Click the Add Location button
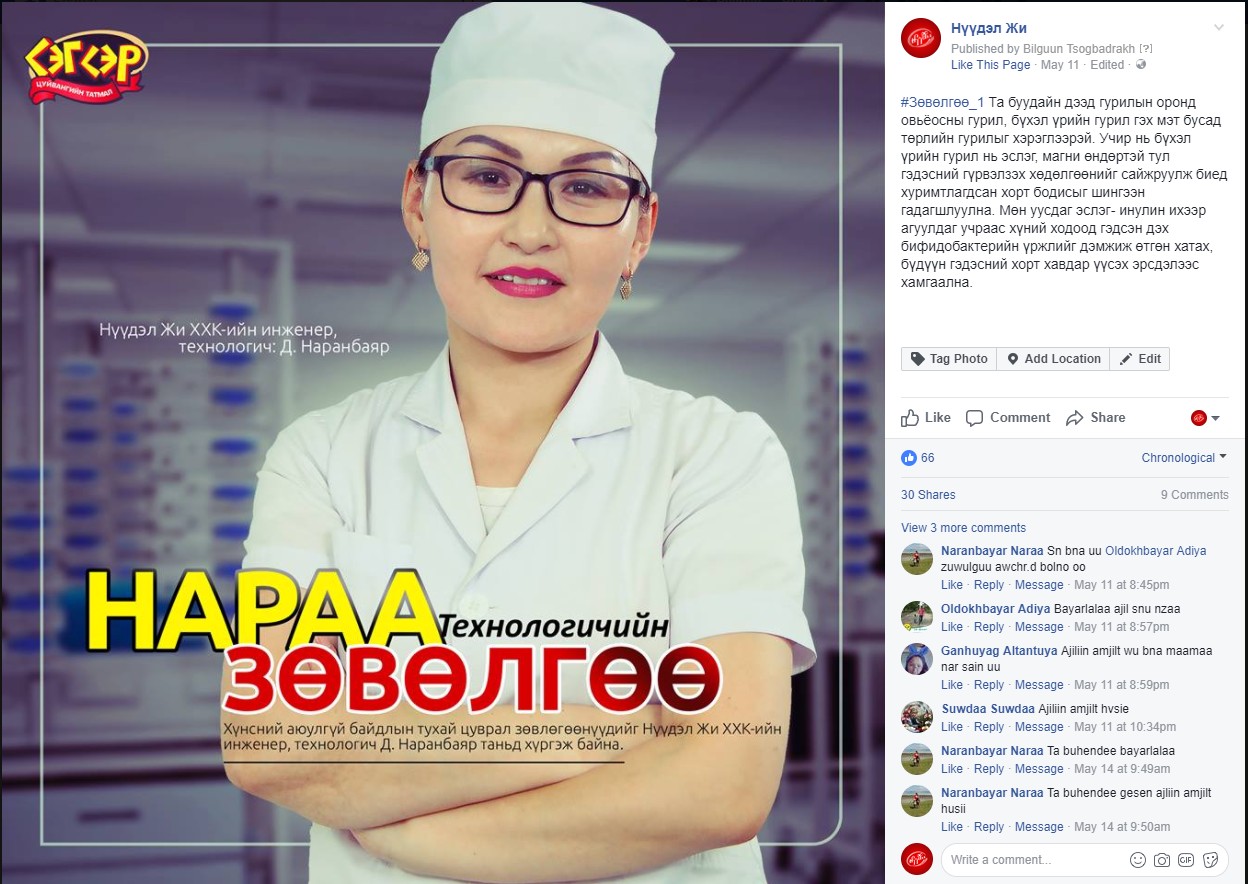The height and width of the screenshot is (884, 1248). [1053, 359]
